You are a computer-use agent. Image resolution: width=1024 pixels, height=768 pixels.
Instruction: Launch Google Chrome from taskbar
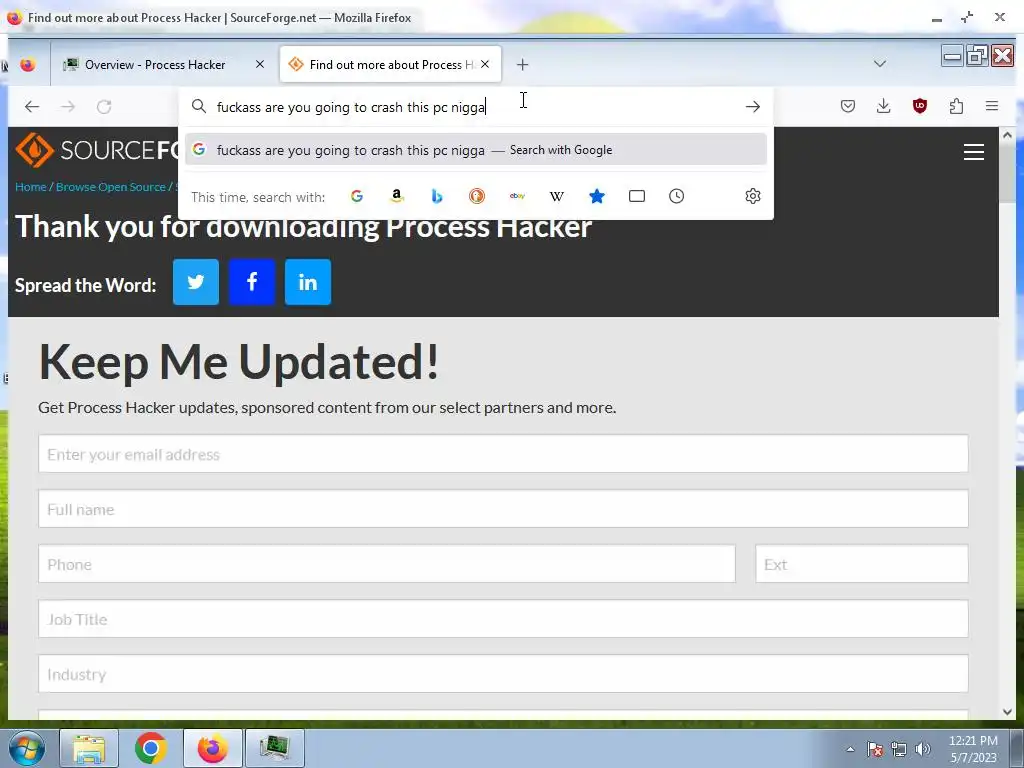[x=151, y=748]
